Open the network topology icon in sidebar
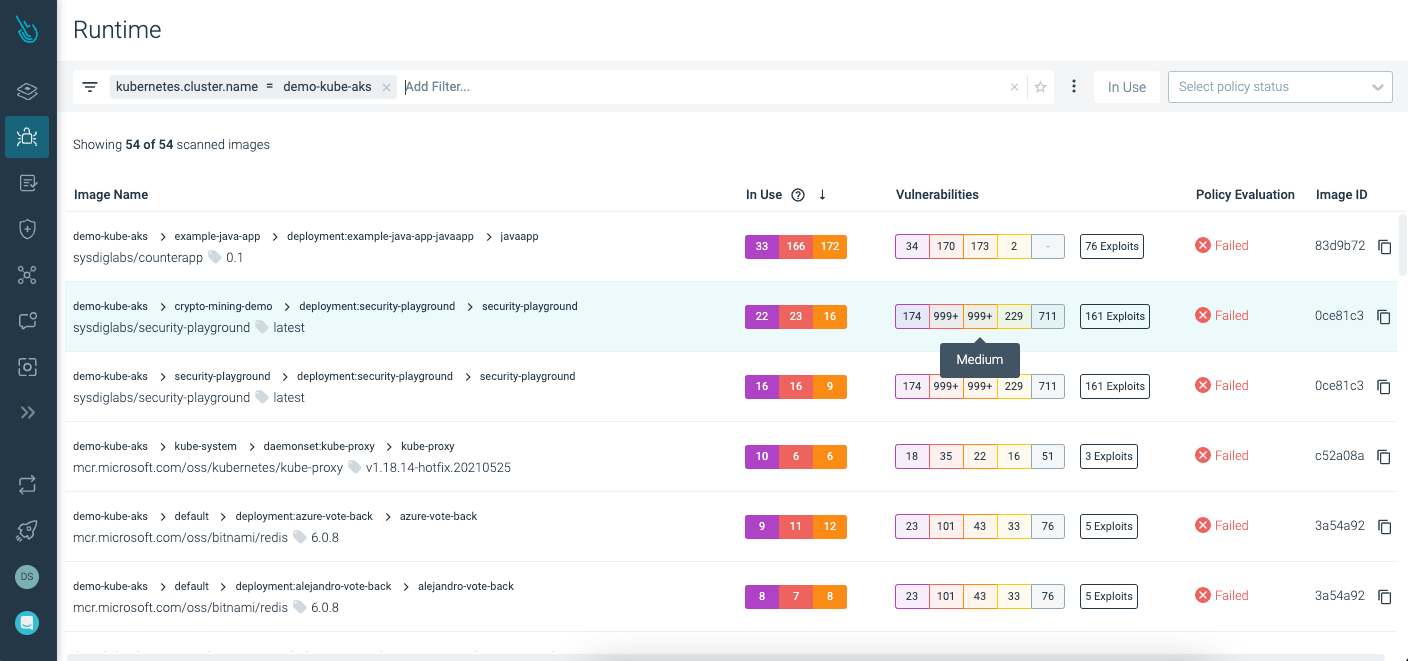 [26, 275]
